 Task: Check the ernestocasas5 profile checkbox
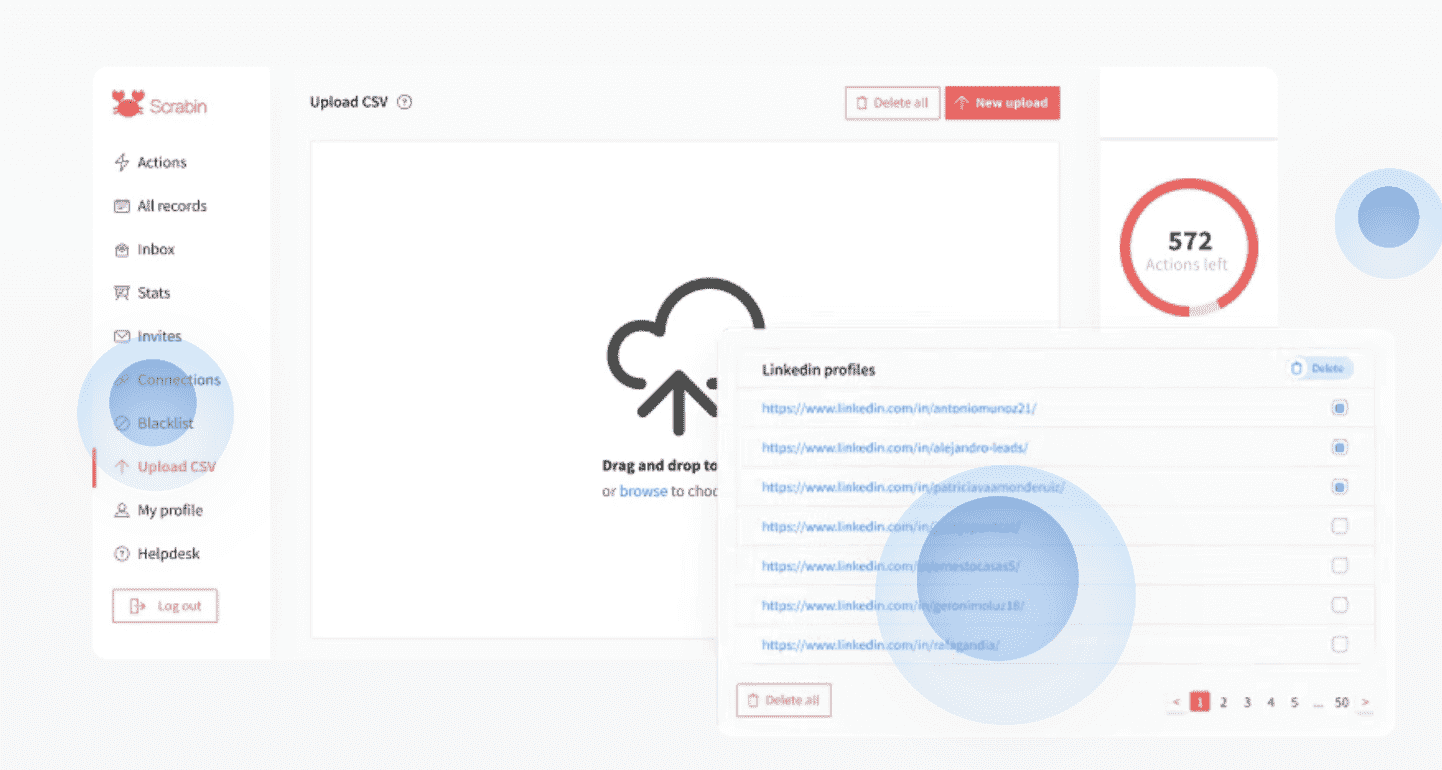point(1340,566)
